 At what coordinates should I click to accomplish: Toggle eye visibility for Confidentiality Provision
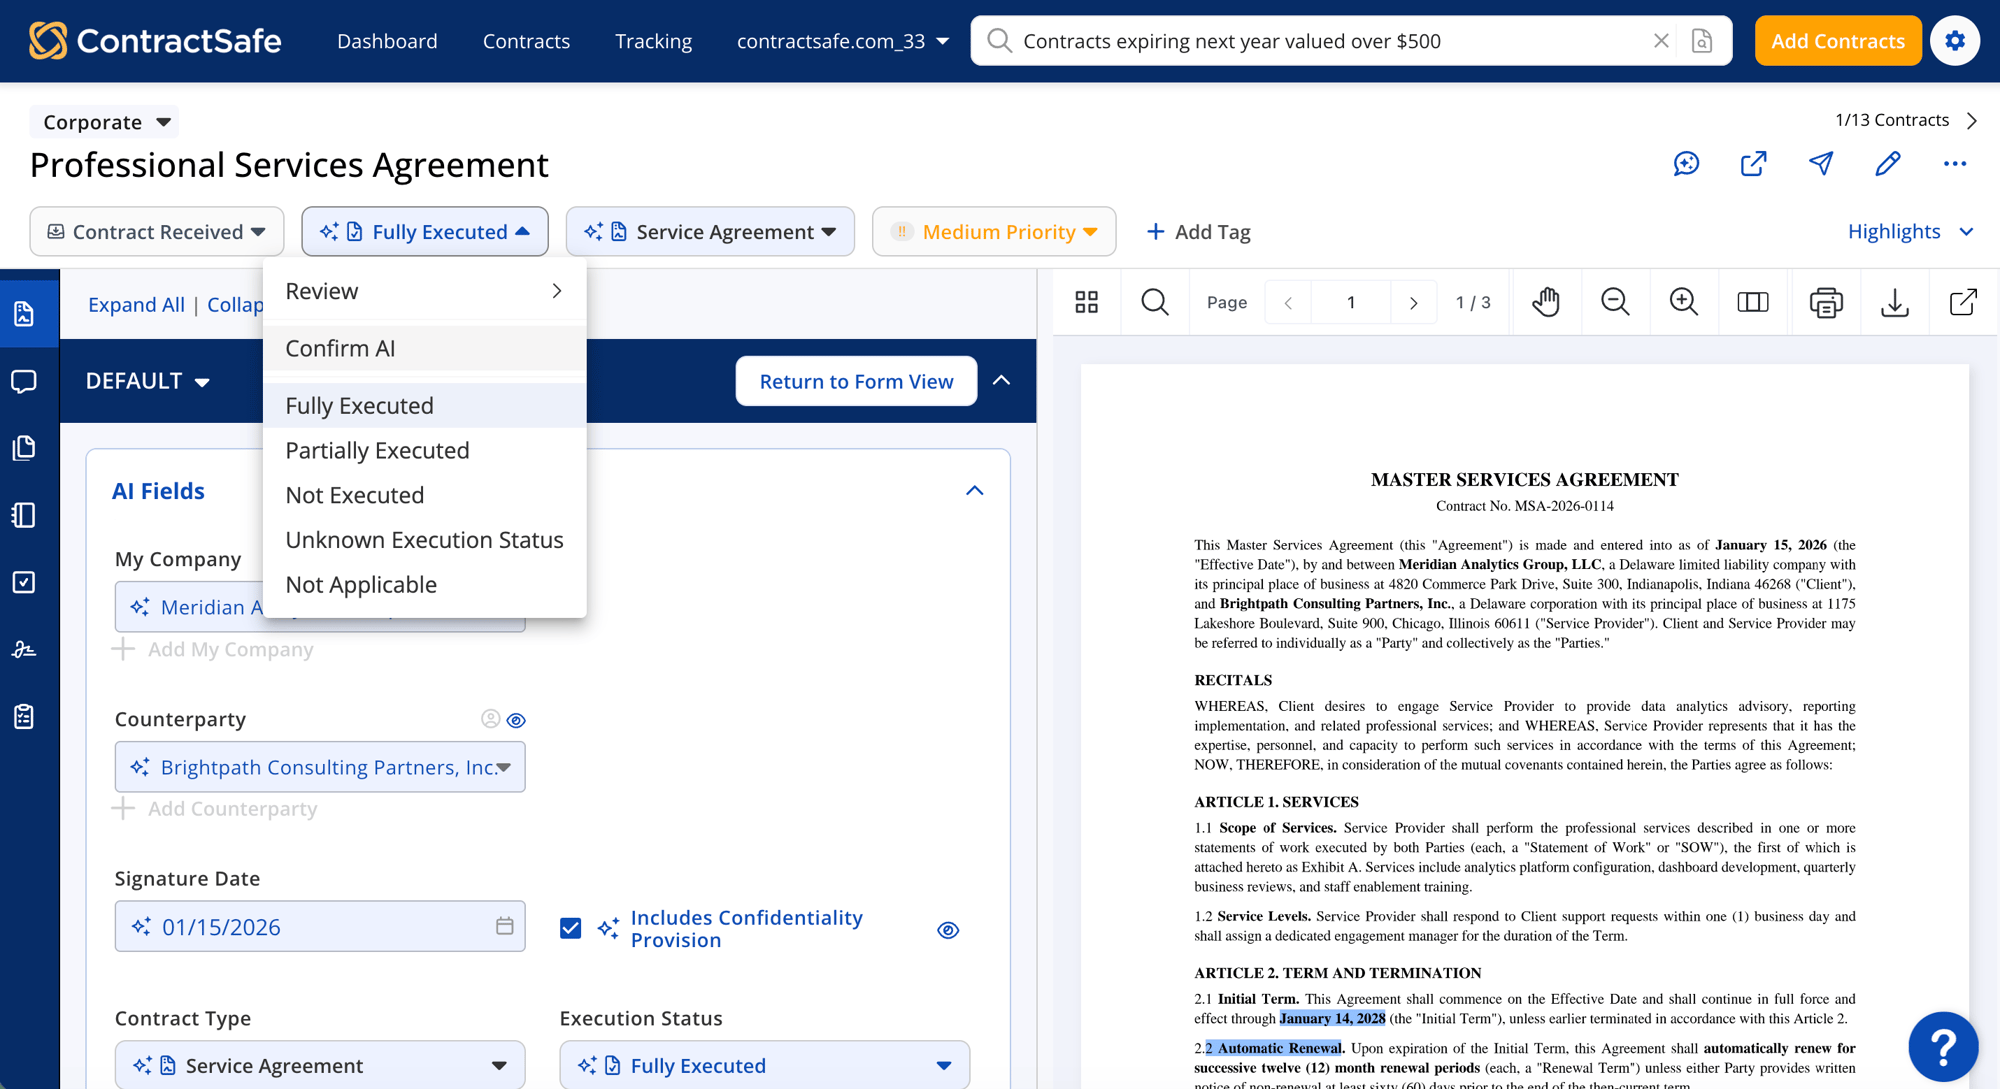[948, 930]
